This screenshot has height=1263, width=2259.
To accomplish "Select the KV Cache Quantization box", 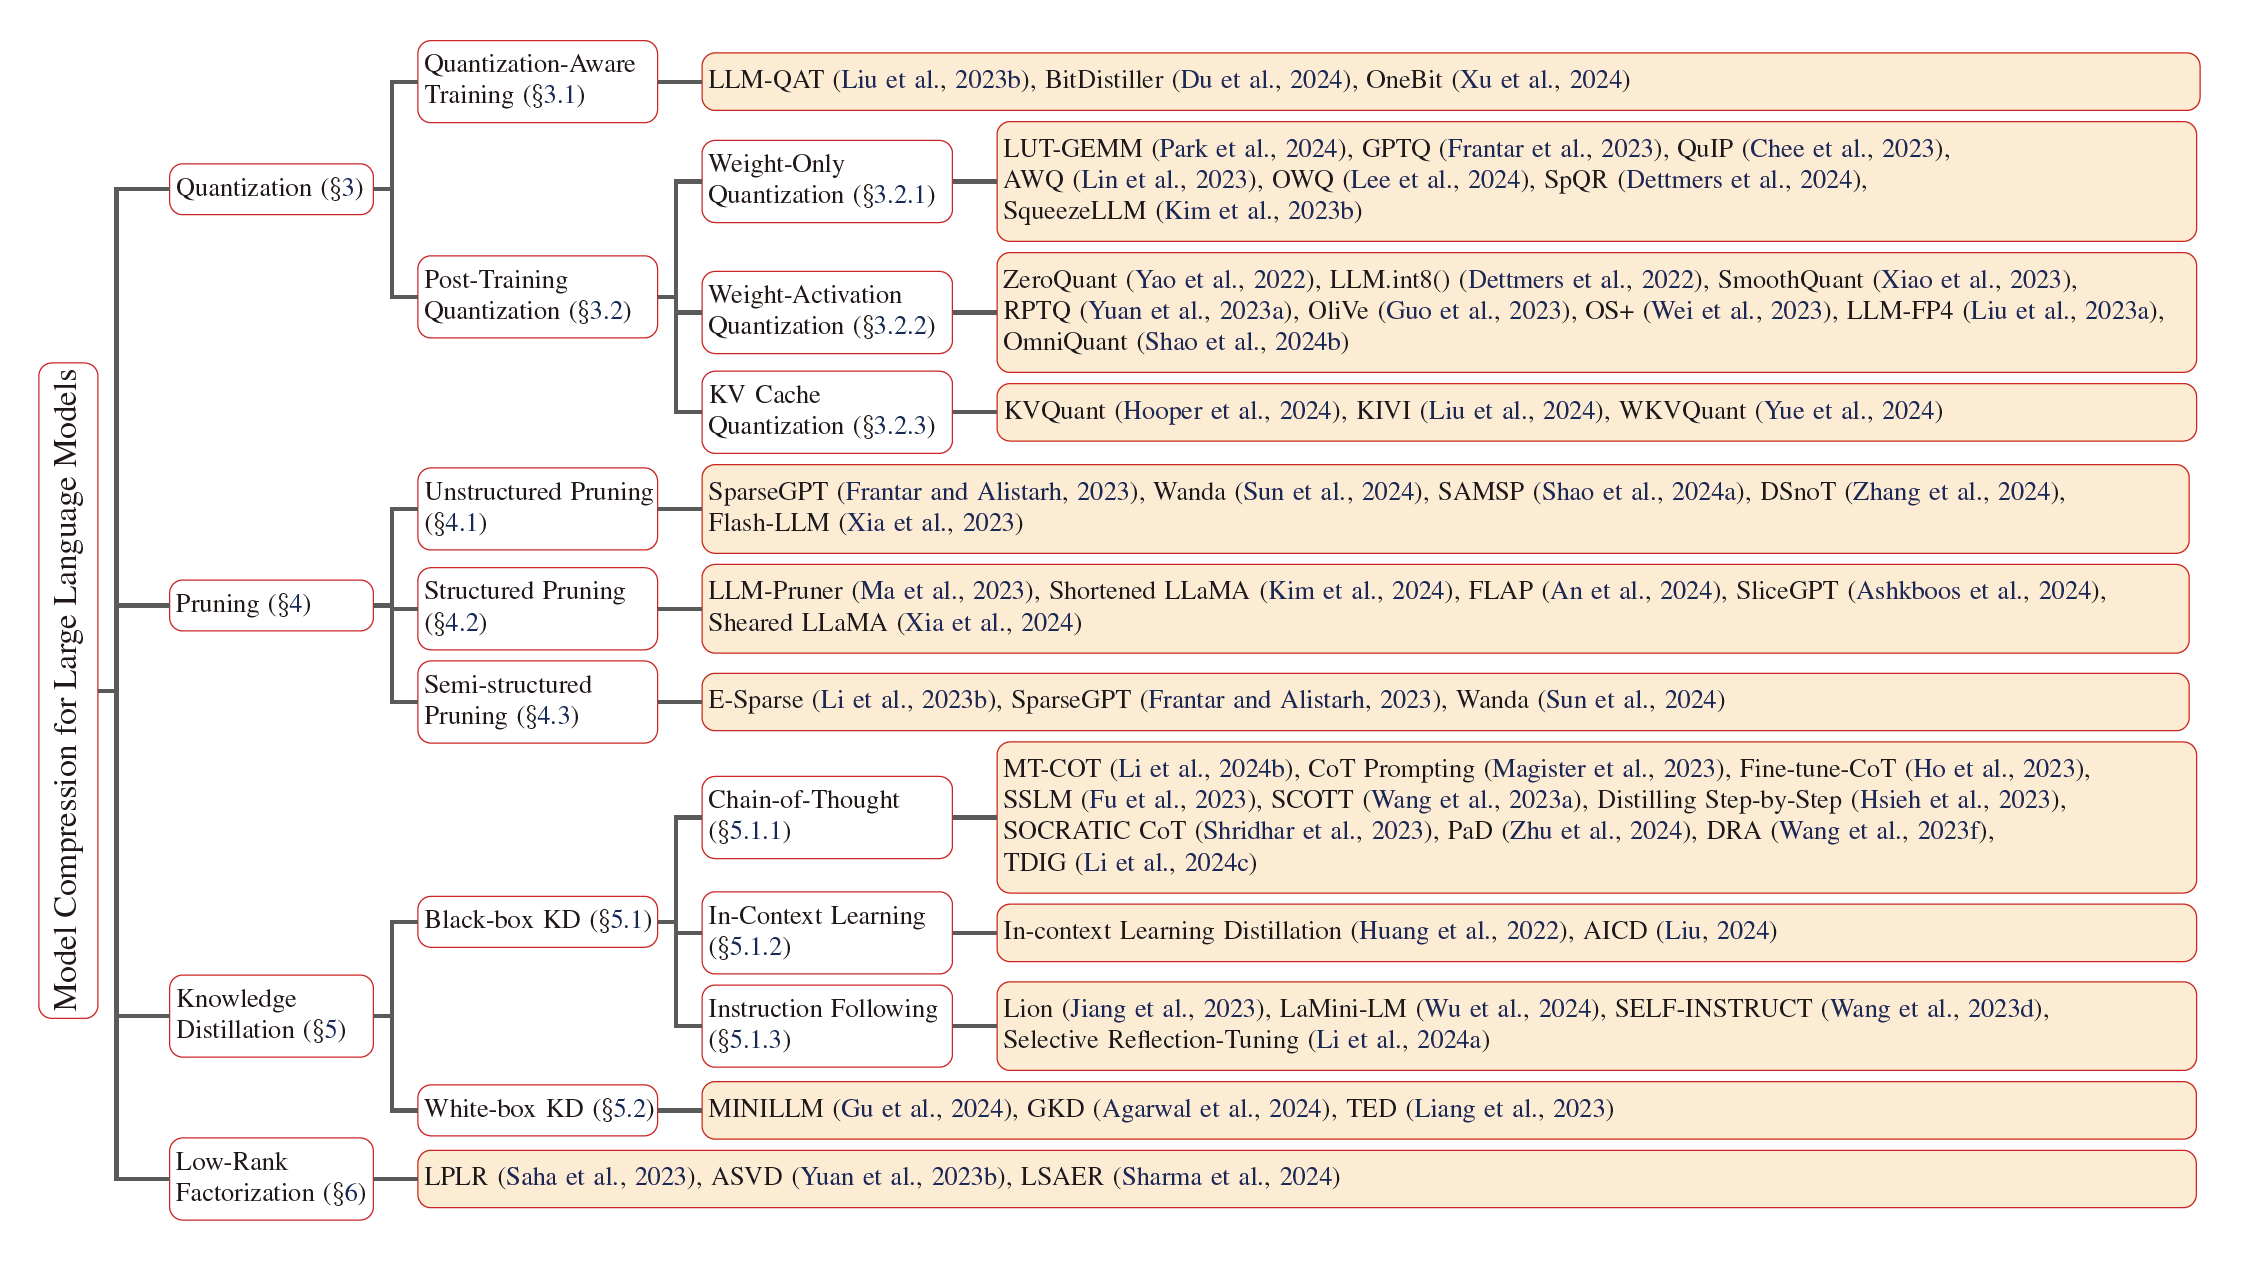I will (x=826, y=412).
